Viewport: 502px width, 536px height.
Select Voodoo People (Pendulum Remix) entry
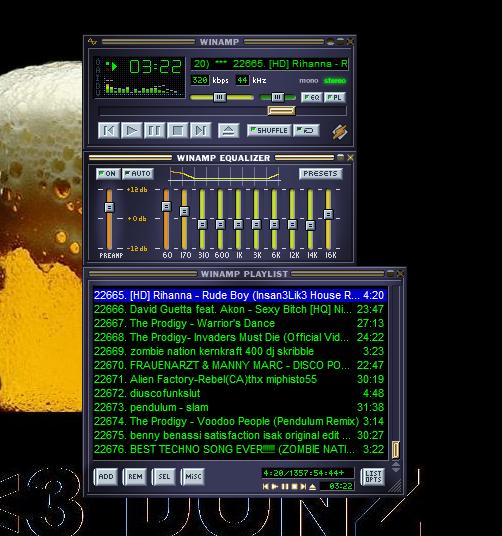[x=239, y=421]
